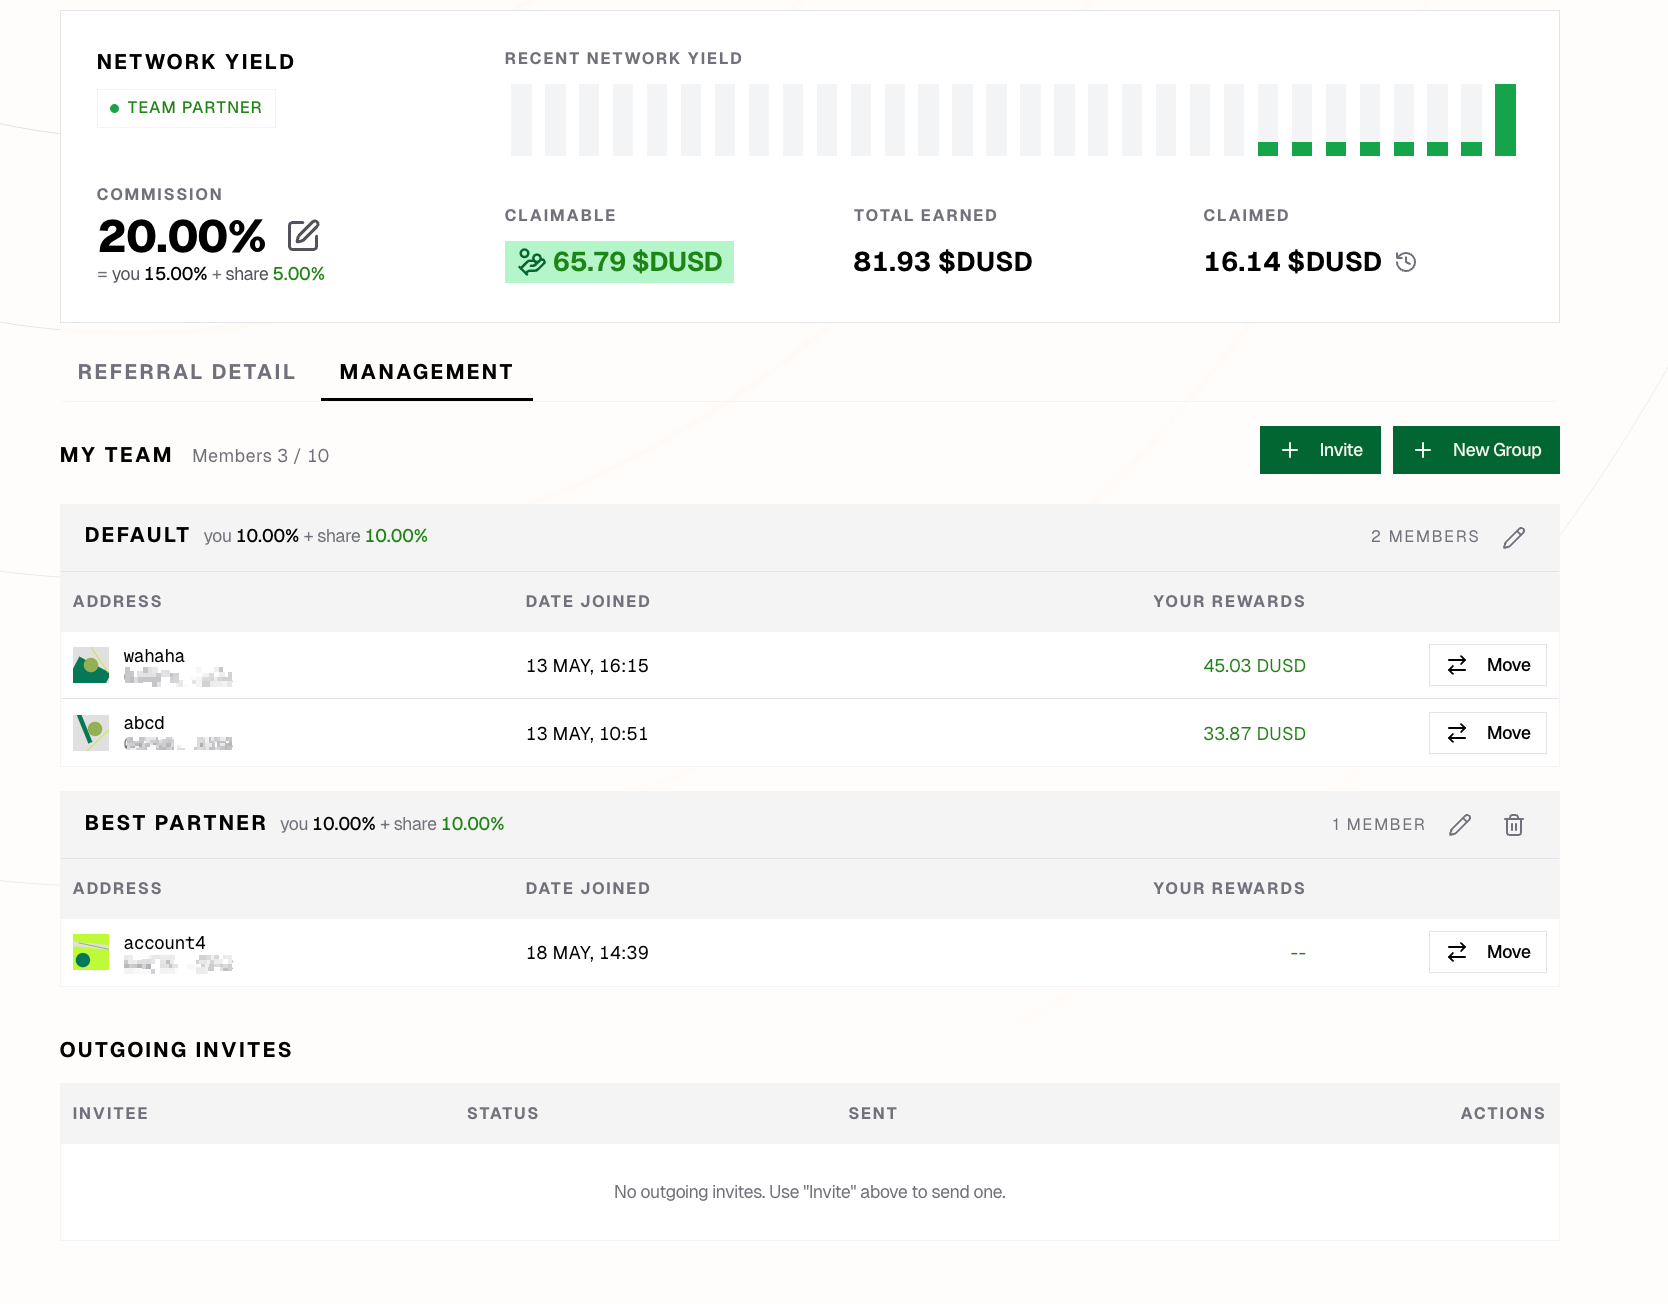
Task: Click the BEST PARTNER group title
Action: pyautogui.click(x=176, y=823)
